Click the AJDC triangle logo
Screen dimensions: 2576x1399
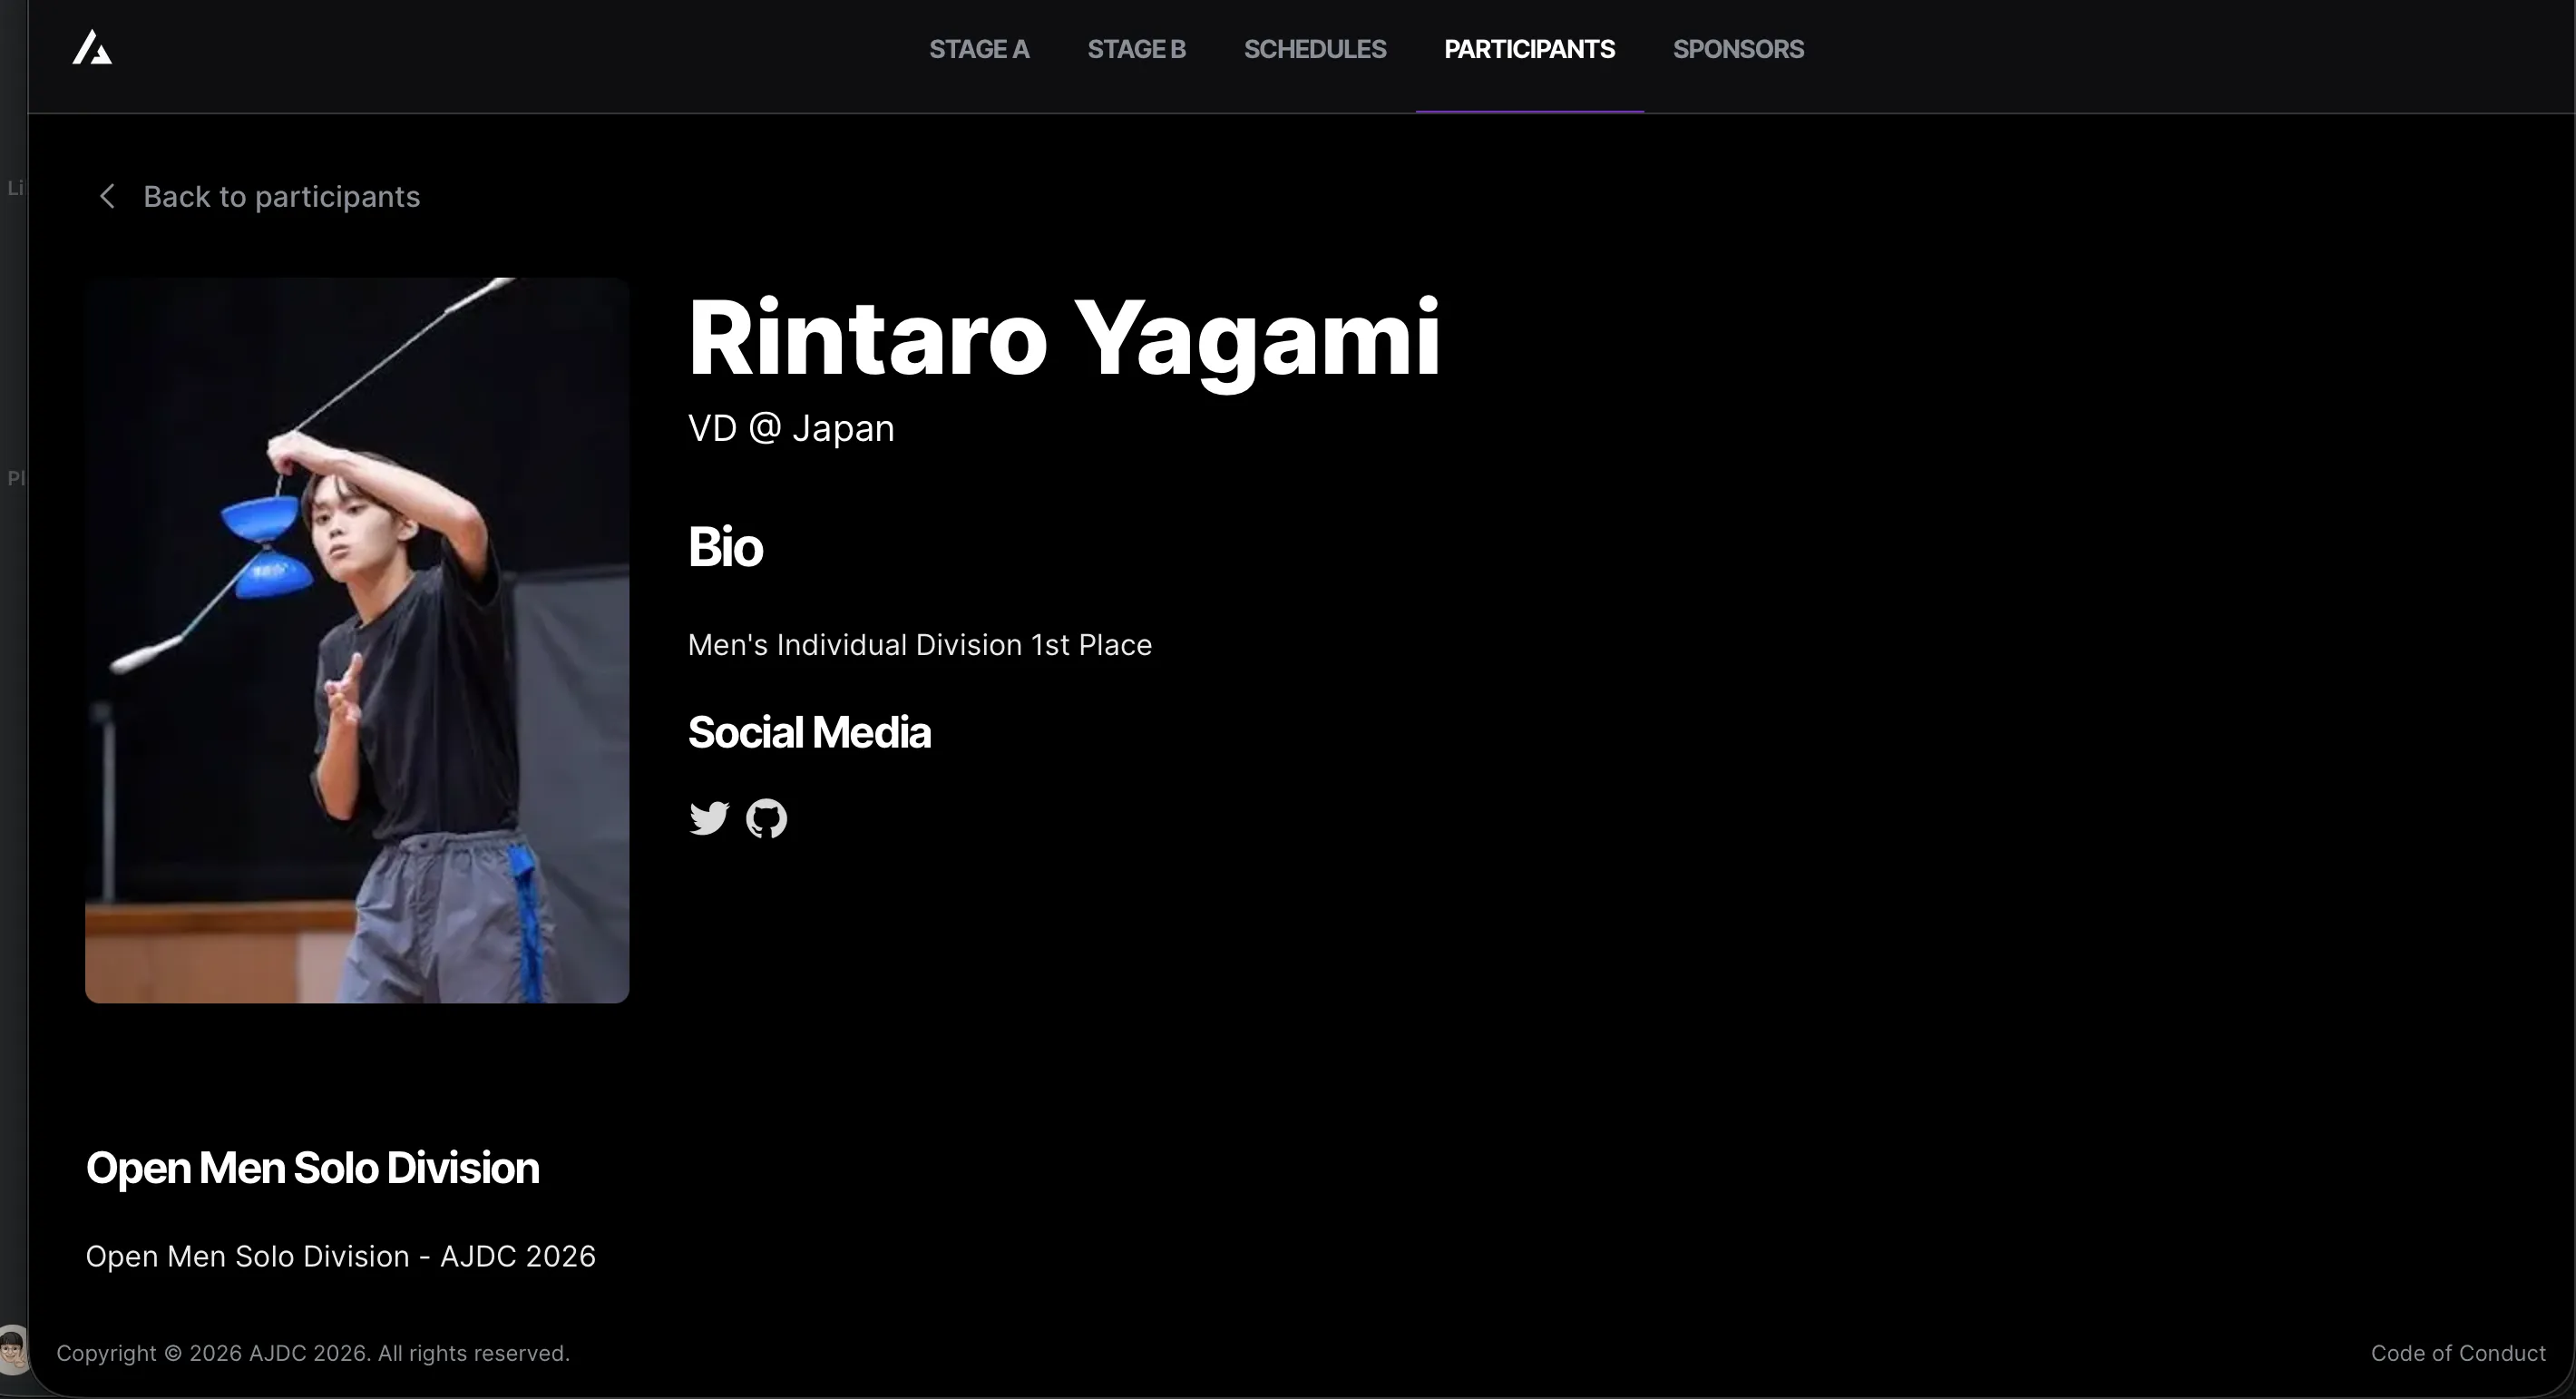click(92, 48)
